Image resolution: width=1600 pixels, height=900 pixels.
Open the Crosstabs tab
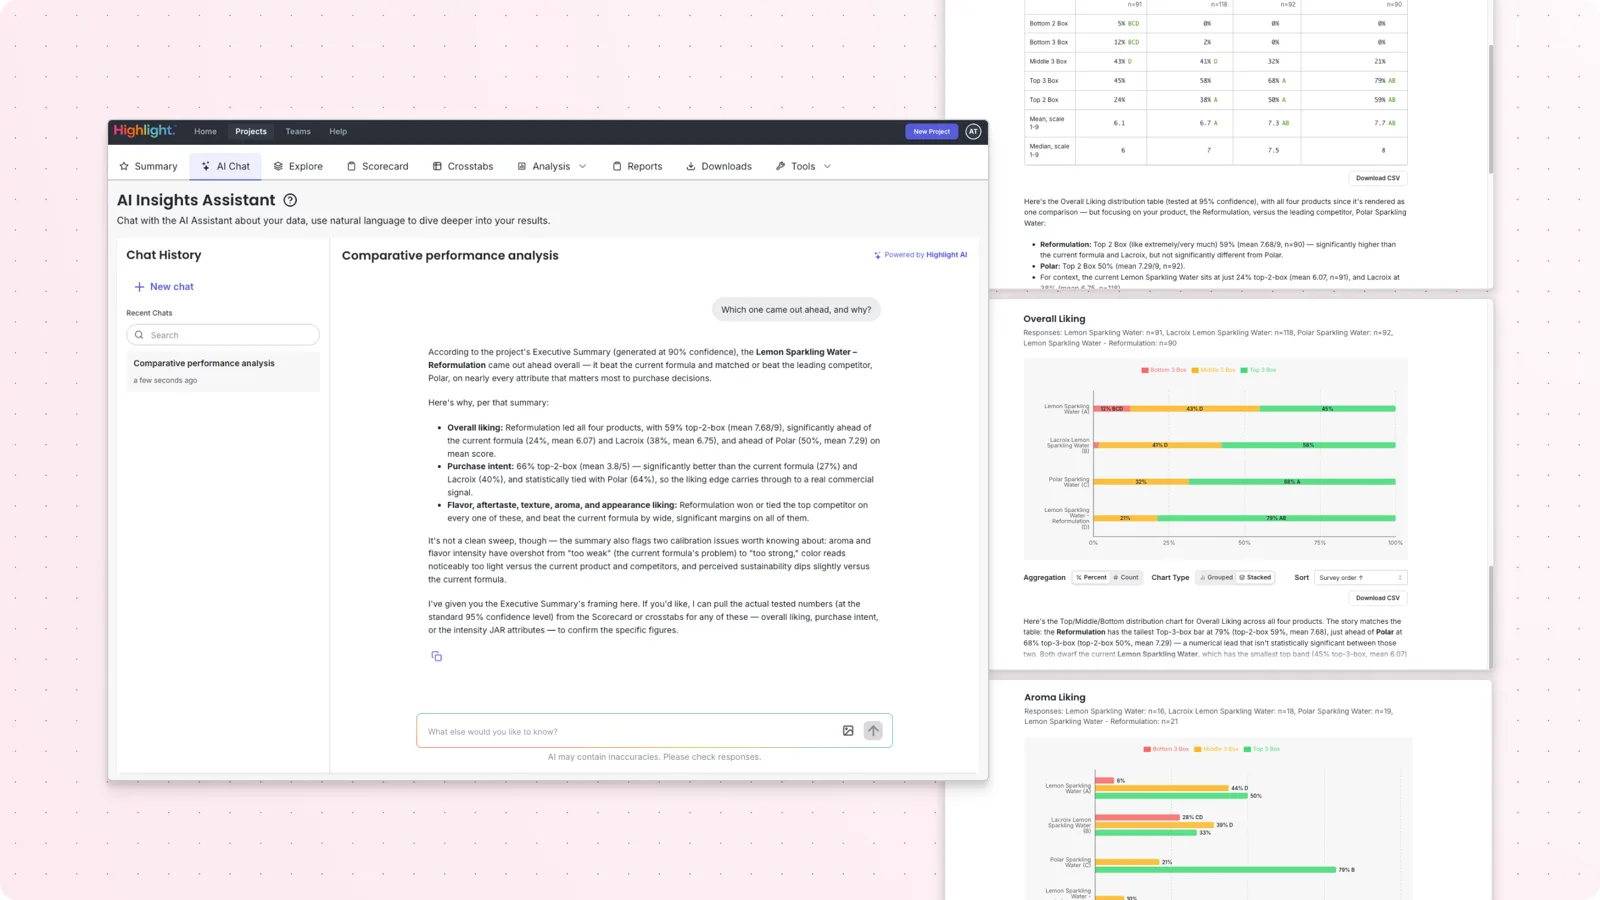[463, 166]
